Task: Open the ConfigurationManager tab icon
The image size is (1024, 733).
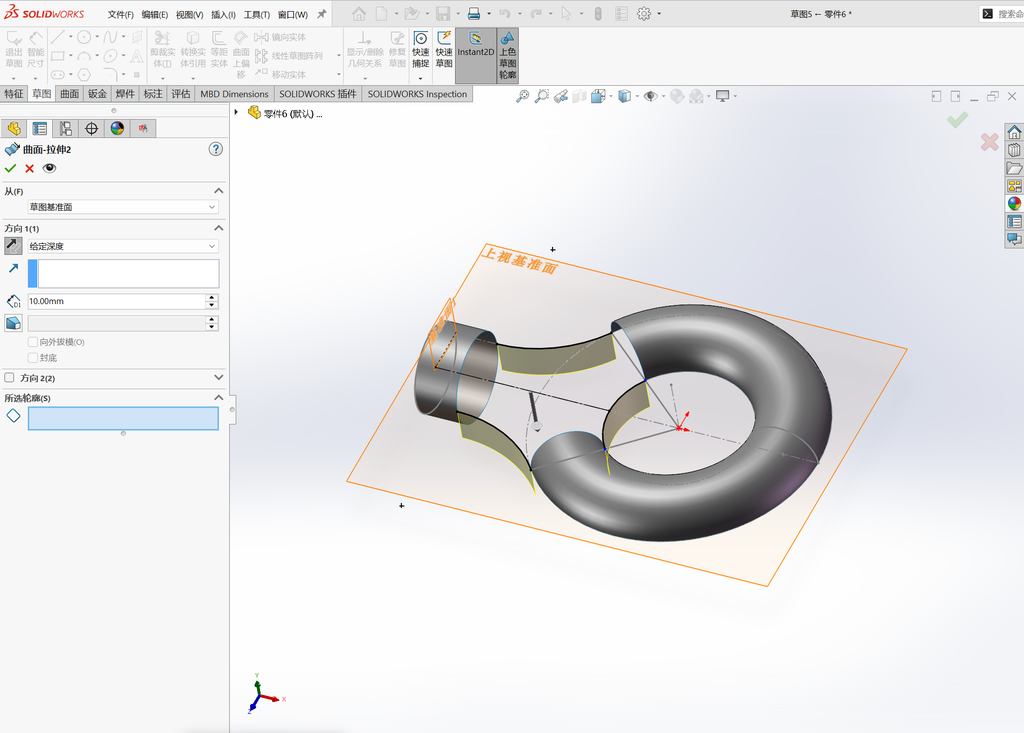Action: (65, 129)
